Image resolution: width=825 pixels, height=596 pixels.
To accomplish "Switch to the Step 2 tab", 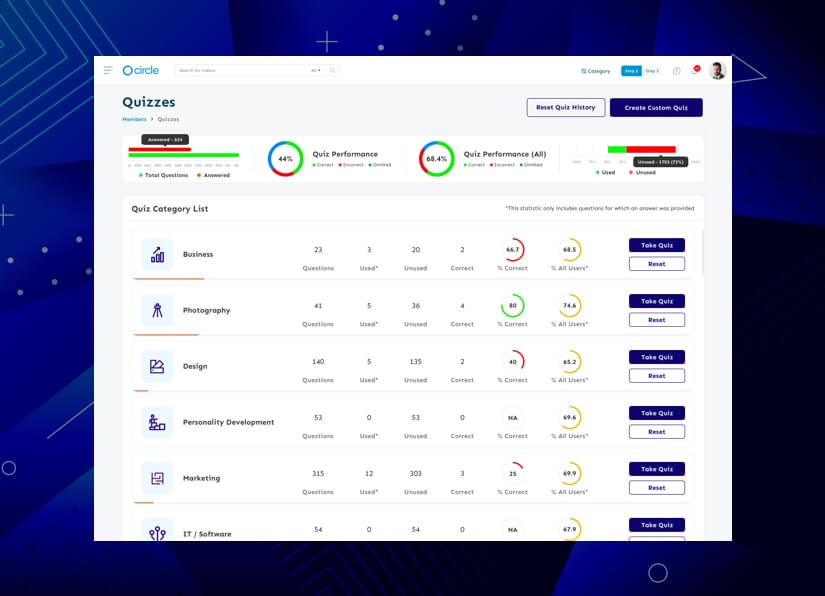I will pyautogui.click(x=652, y=71).
